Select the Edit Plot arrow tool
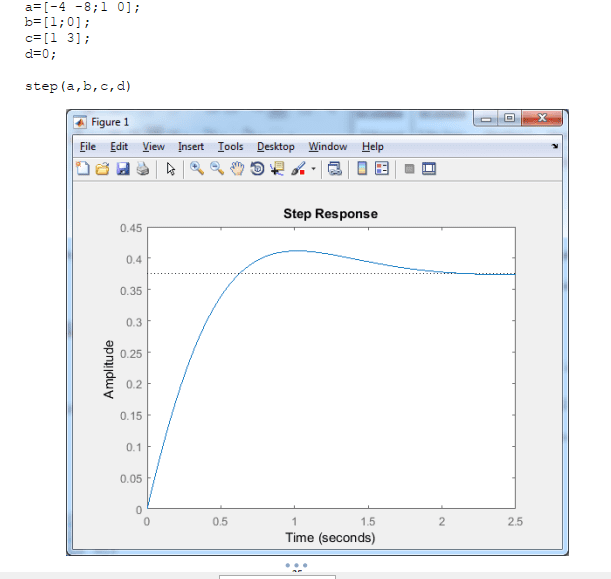 click(x=170, y=169)
